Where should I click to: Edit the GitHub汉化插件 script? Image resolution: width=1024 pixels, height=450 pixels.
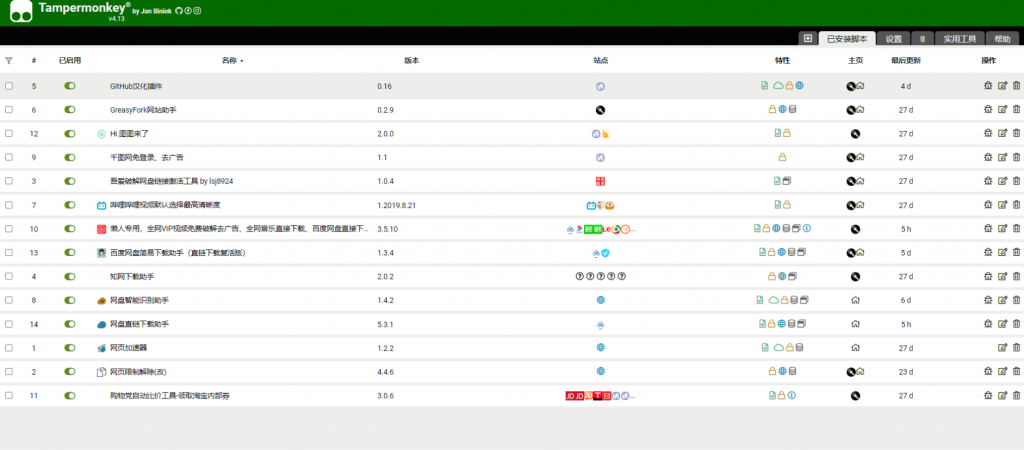[x=1002, y=86]
